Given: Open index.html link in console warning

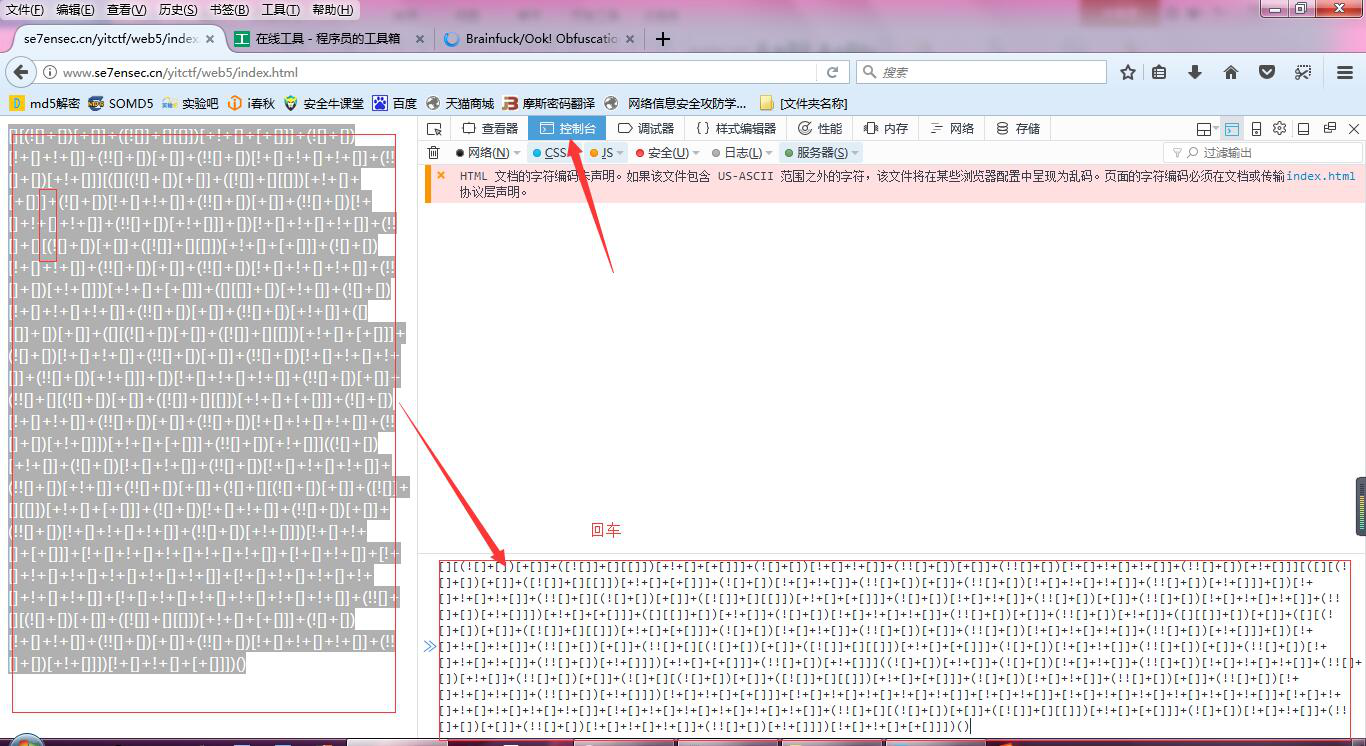Looking at the screenshot, I should pyautogui.click(x=1320, y=176).
